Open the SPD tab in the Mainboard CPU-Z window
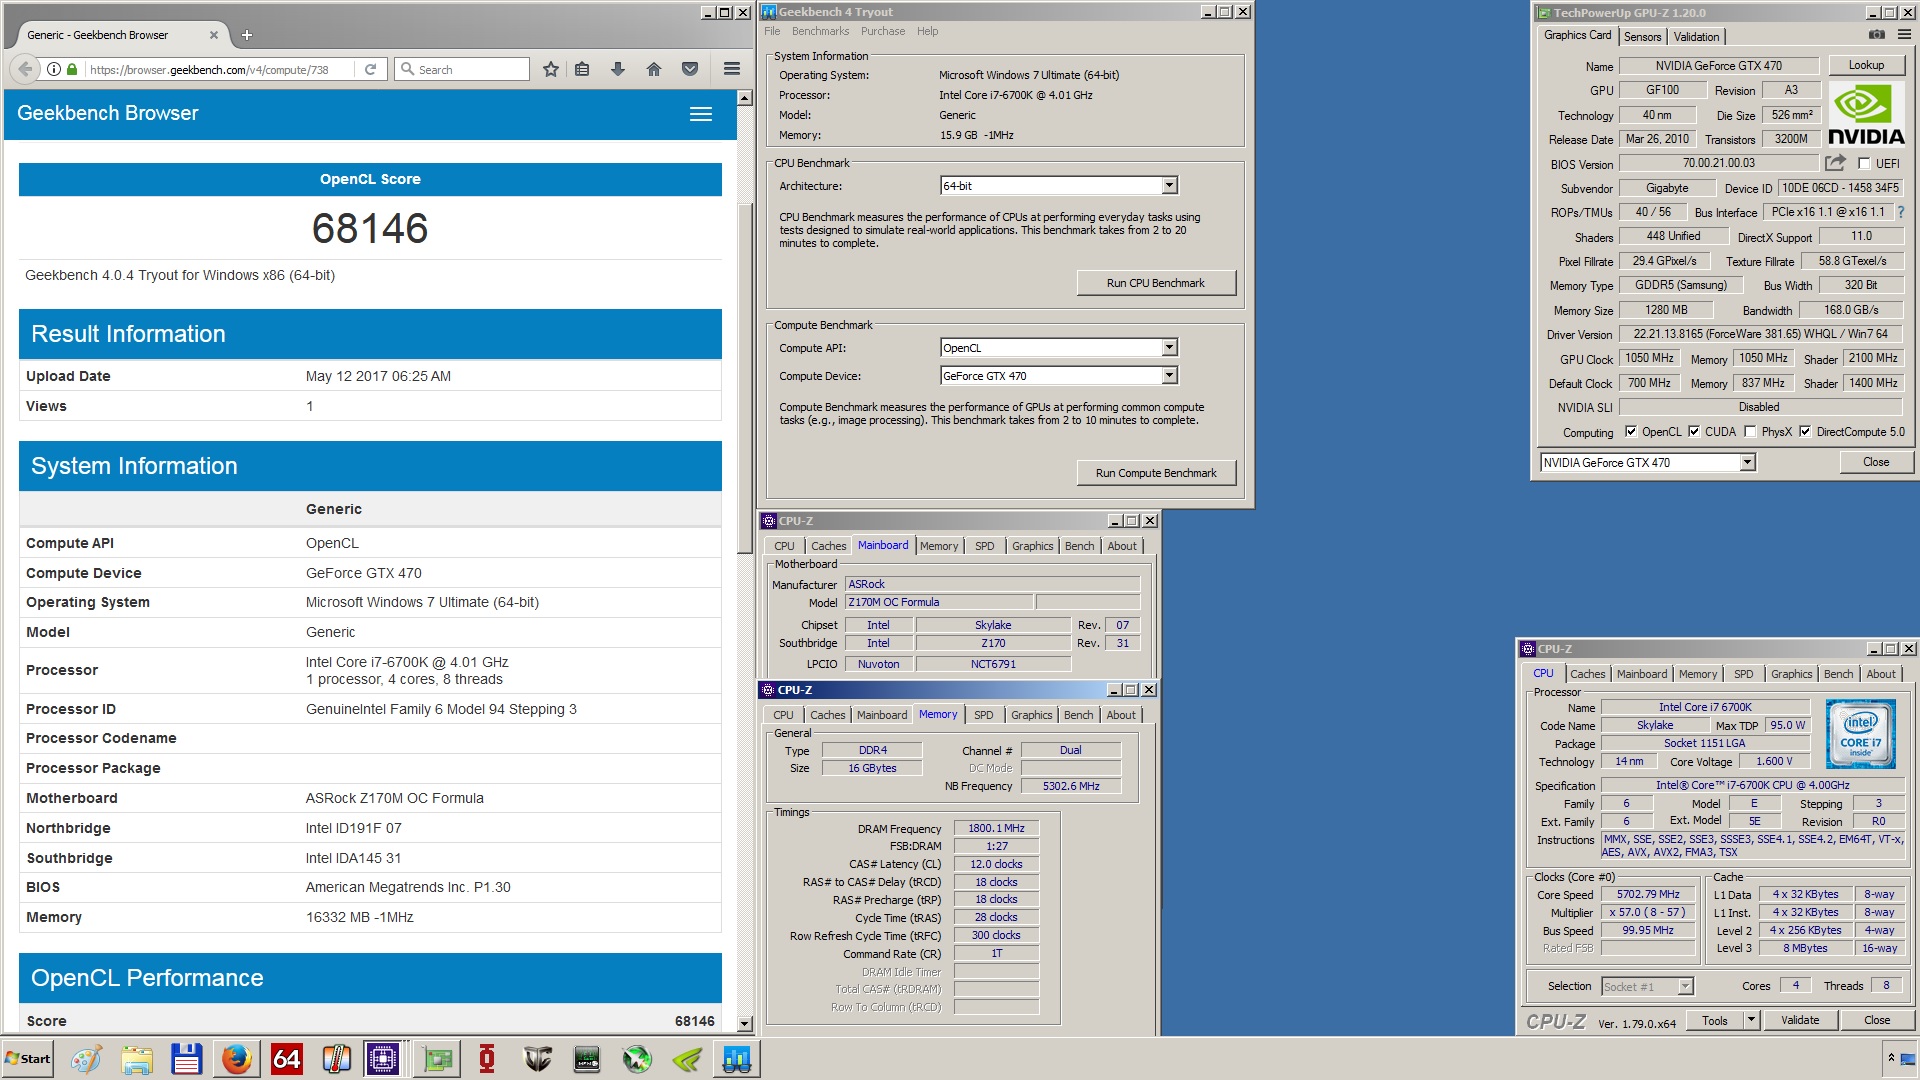The image size is (1920, 1080). (984, 546)
